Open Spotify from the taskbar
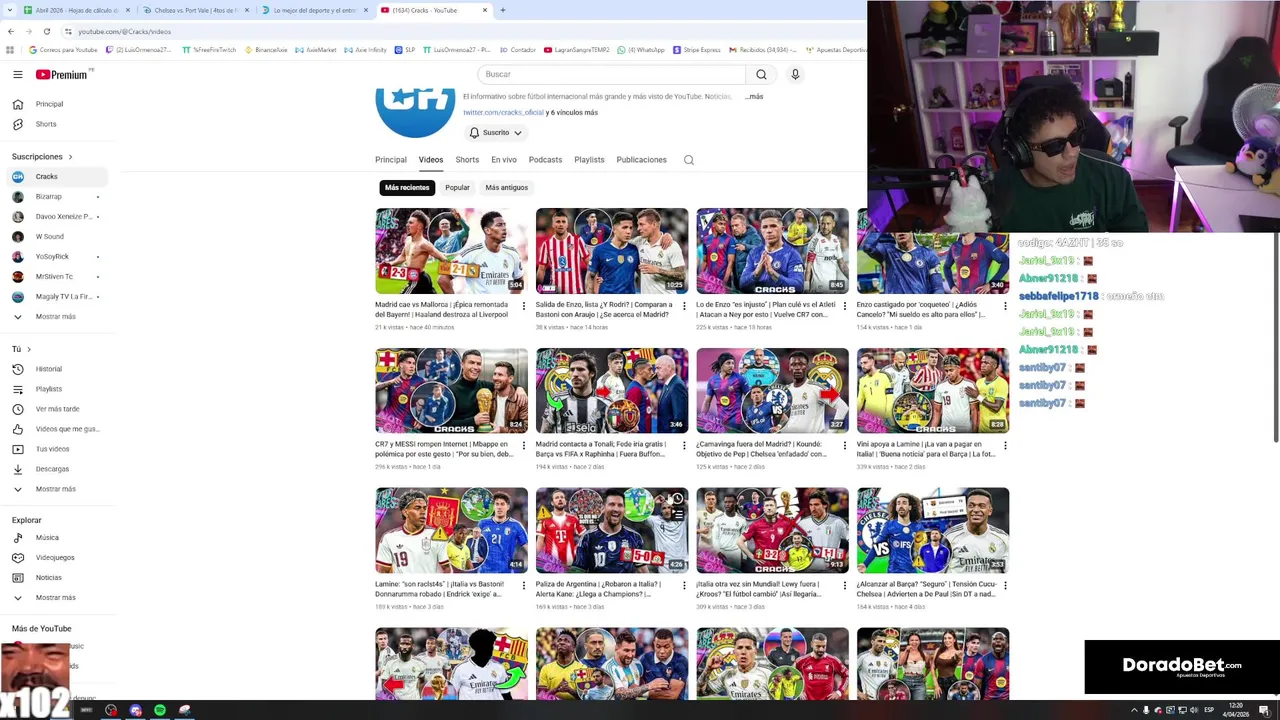Screen dimensions: 1280x720 tap(160, 710)
